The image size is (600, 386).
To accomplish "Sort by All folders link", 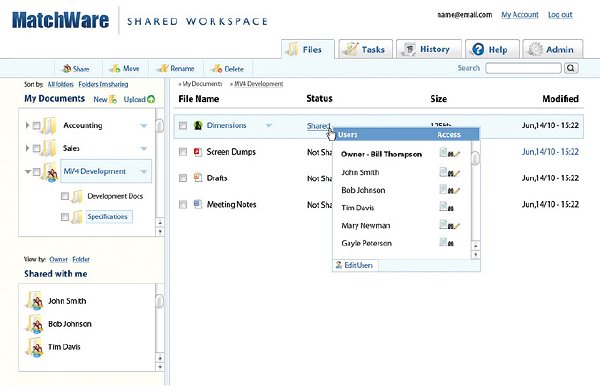I will pyautogui.click(x=60, y=84).
